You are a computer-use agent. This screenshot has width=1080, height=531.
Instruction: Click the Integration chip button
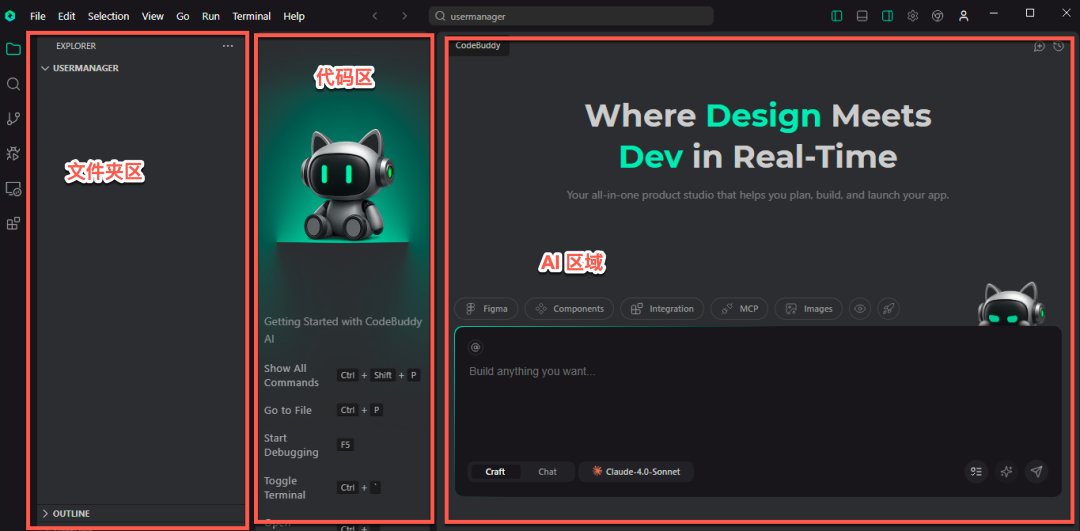[662, 309]
